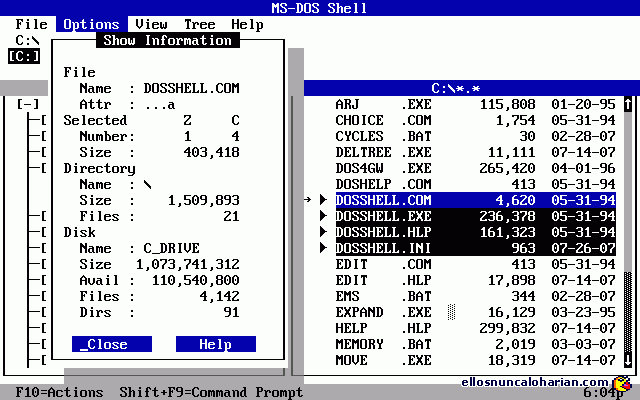Click the Help button in Show Information dialog
640x400 pixels.
point(216,344)
